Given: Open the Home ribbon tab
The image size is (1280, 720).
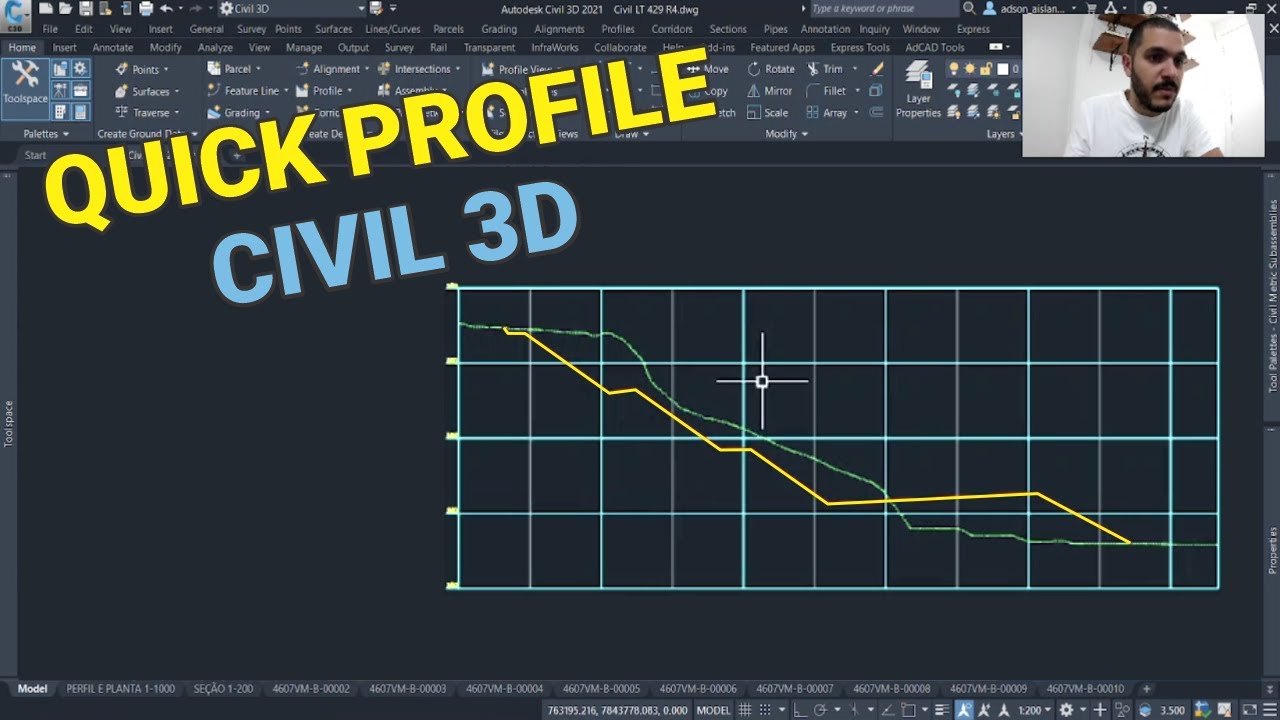Looking at the screenshot, I should [21, 47].
